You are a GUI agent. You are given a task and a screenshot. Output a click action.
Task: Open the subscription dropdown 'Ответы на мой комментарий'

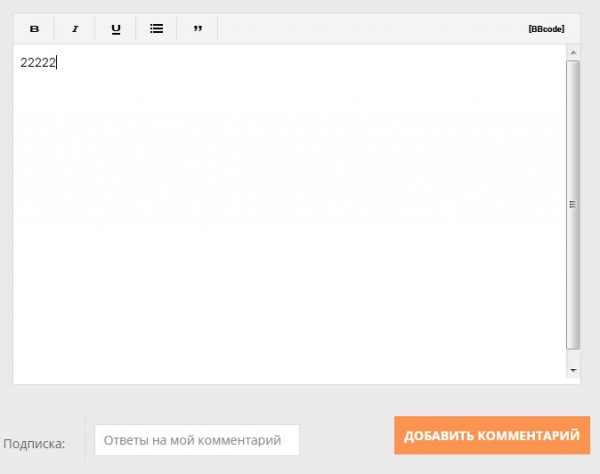tap(197, 440)
